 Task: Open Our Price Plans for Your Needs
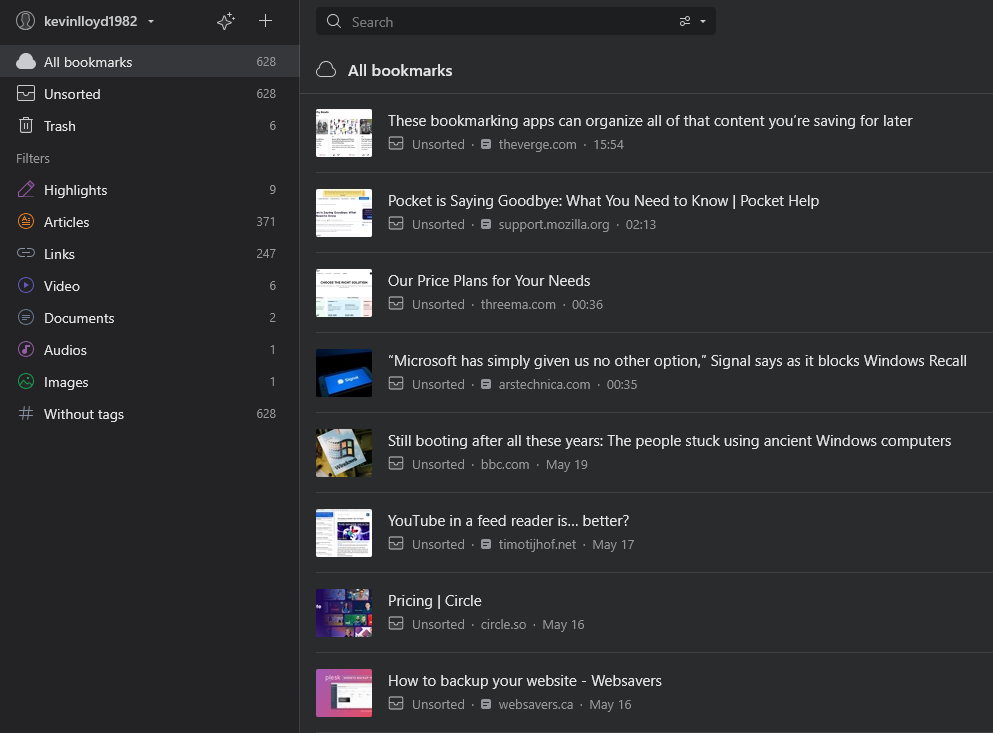pos(489,281)
